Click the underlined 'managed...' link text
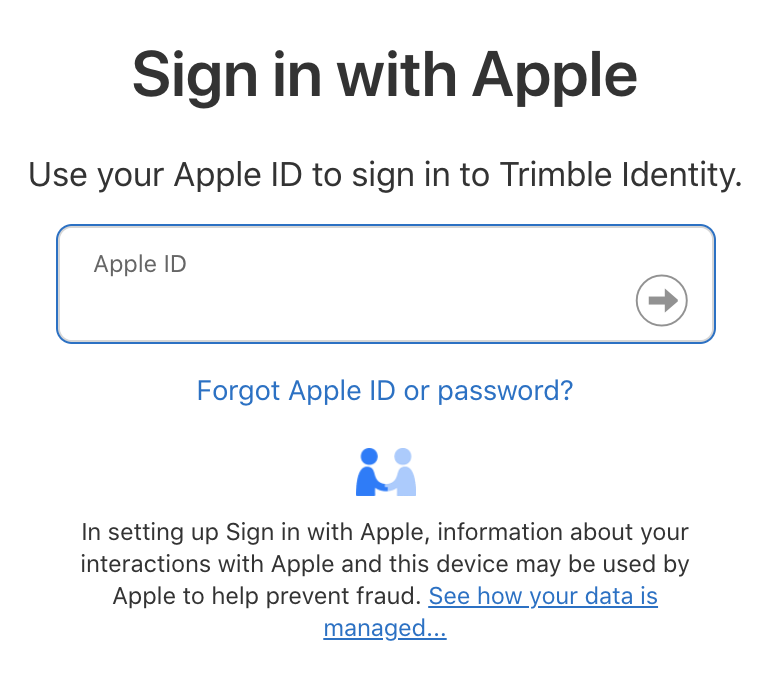This screenshot has height=698, width=782. (385, 628)
